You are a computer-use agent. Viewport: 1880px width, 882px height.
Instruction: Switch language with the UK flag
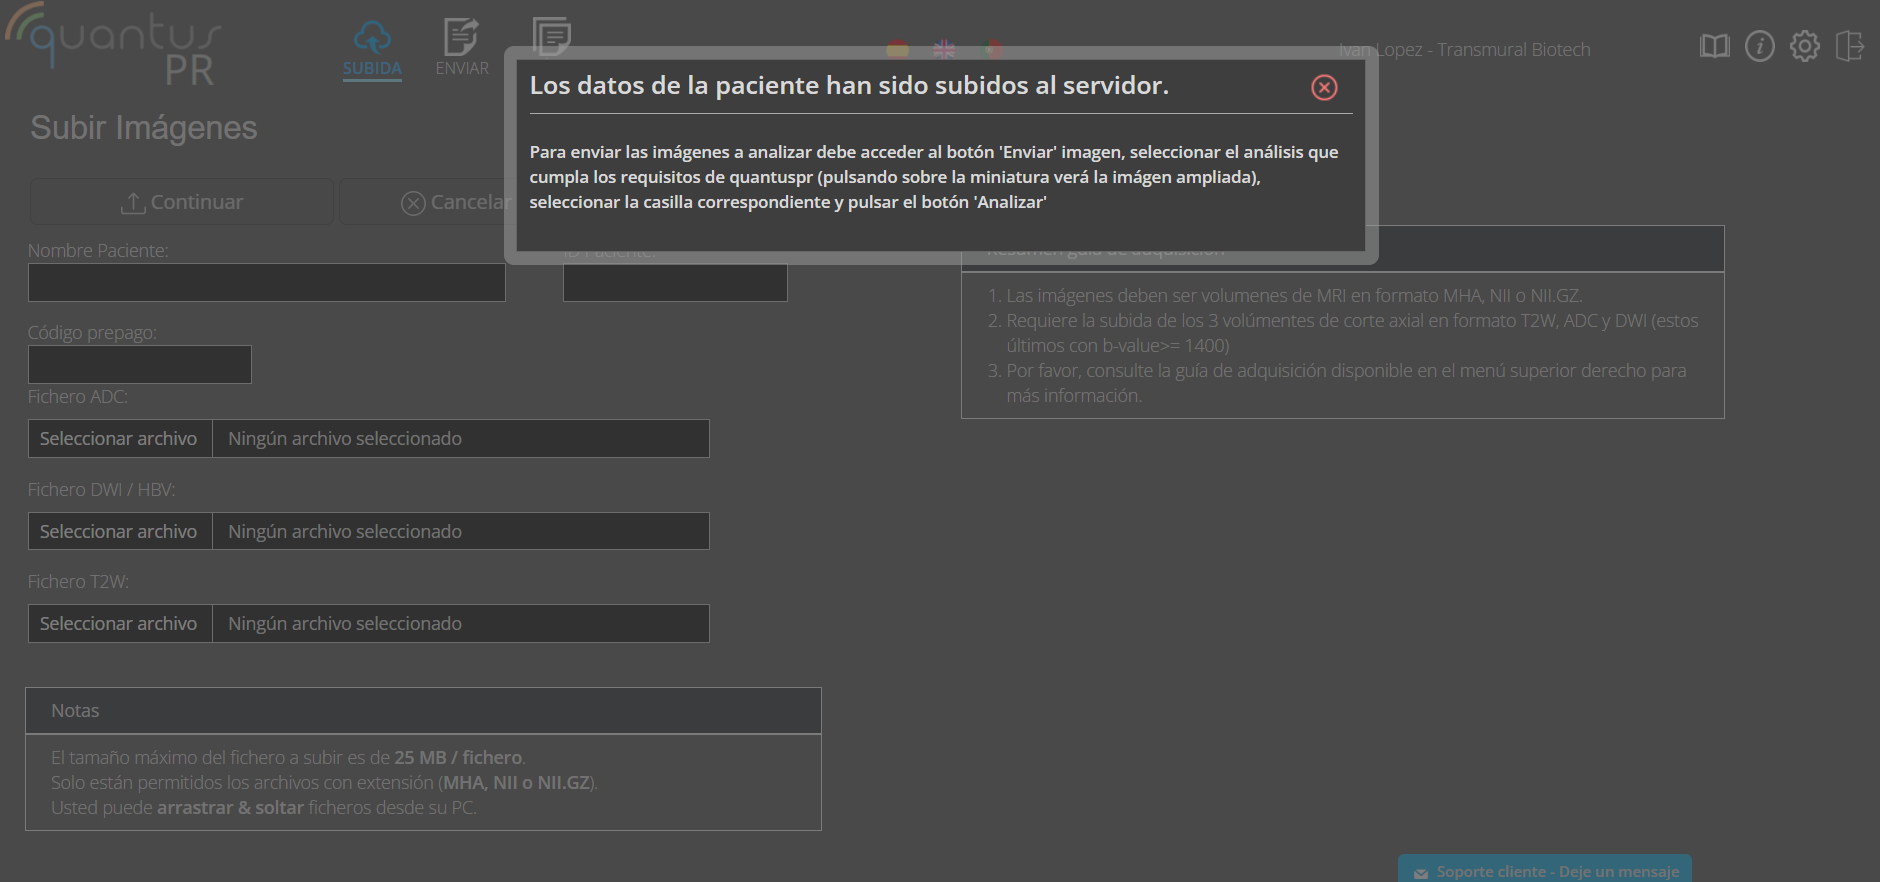pyautogui.click(x=944, y=49)
